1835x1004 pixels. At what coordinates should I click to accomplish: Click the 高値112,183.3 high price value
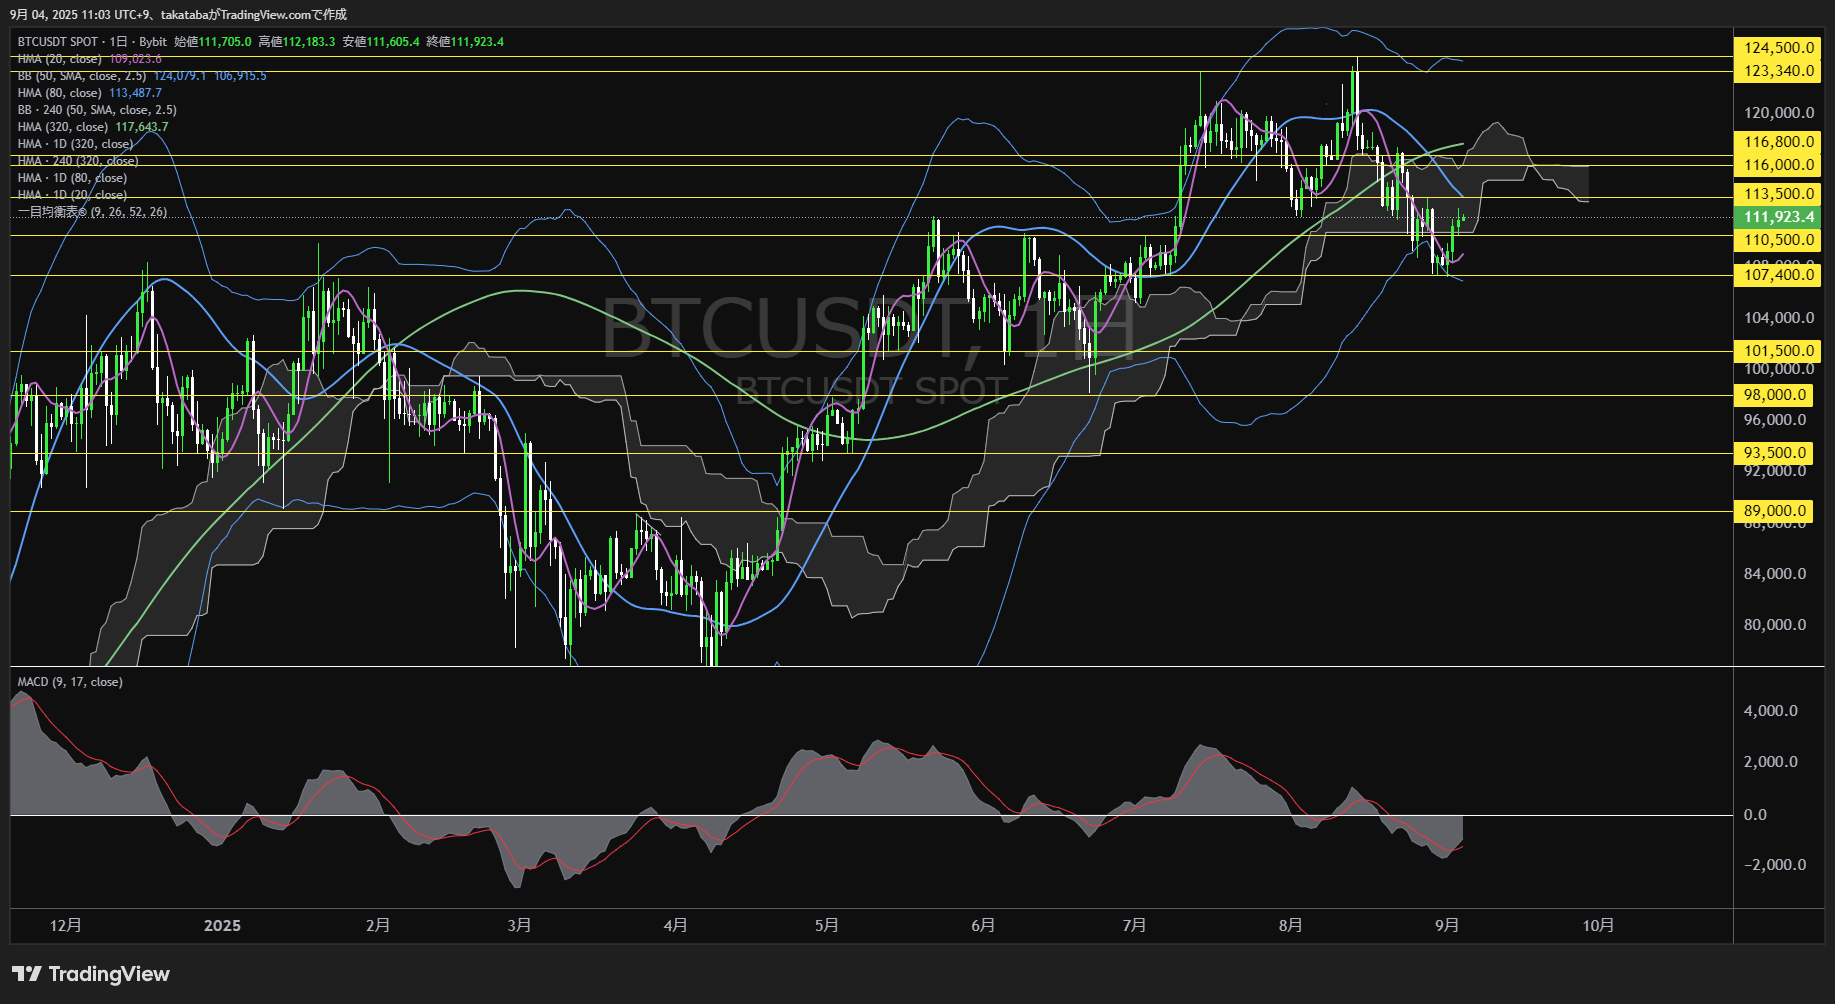297,42
